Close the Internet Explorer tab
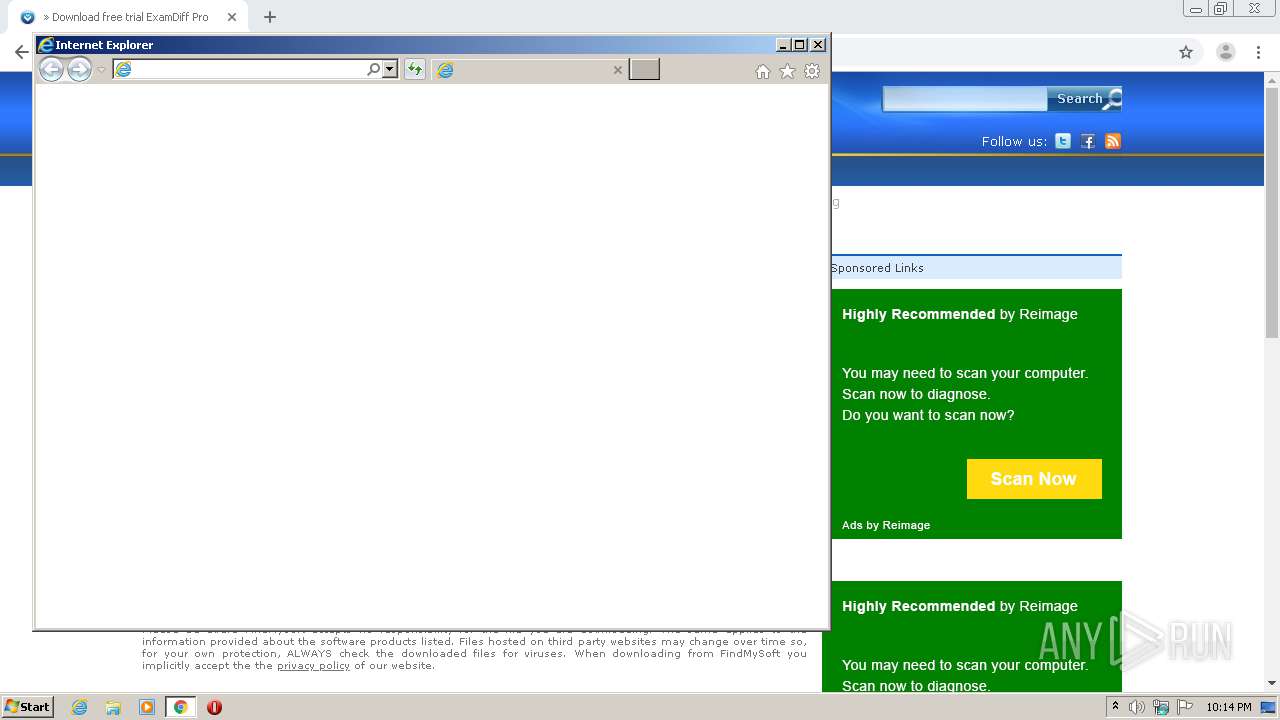Viewport: 1280px width, 720px height. pos(617,70)
